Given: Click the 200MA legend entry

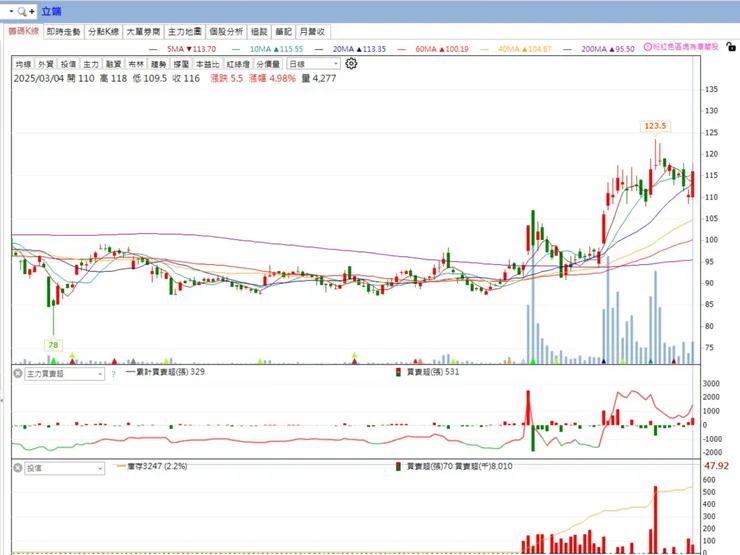Looking at the screenshot, I should click(600, 49).
